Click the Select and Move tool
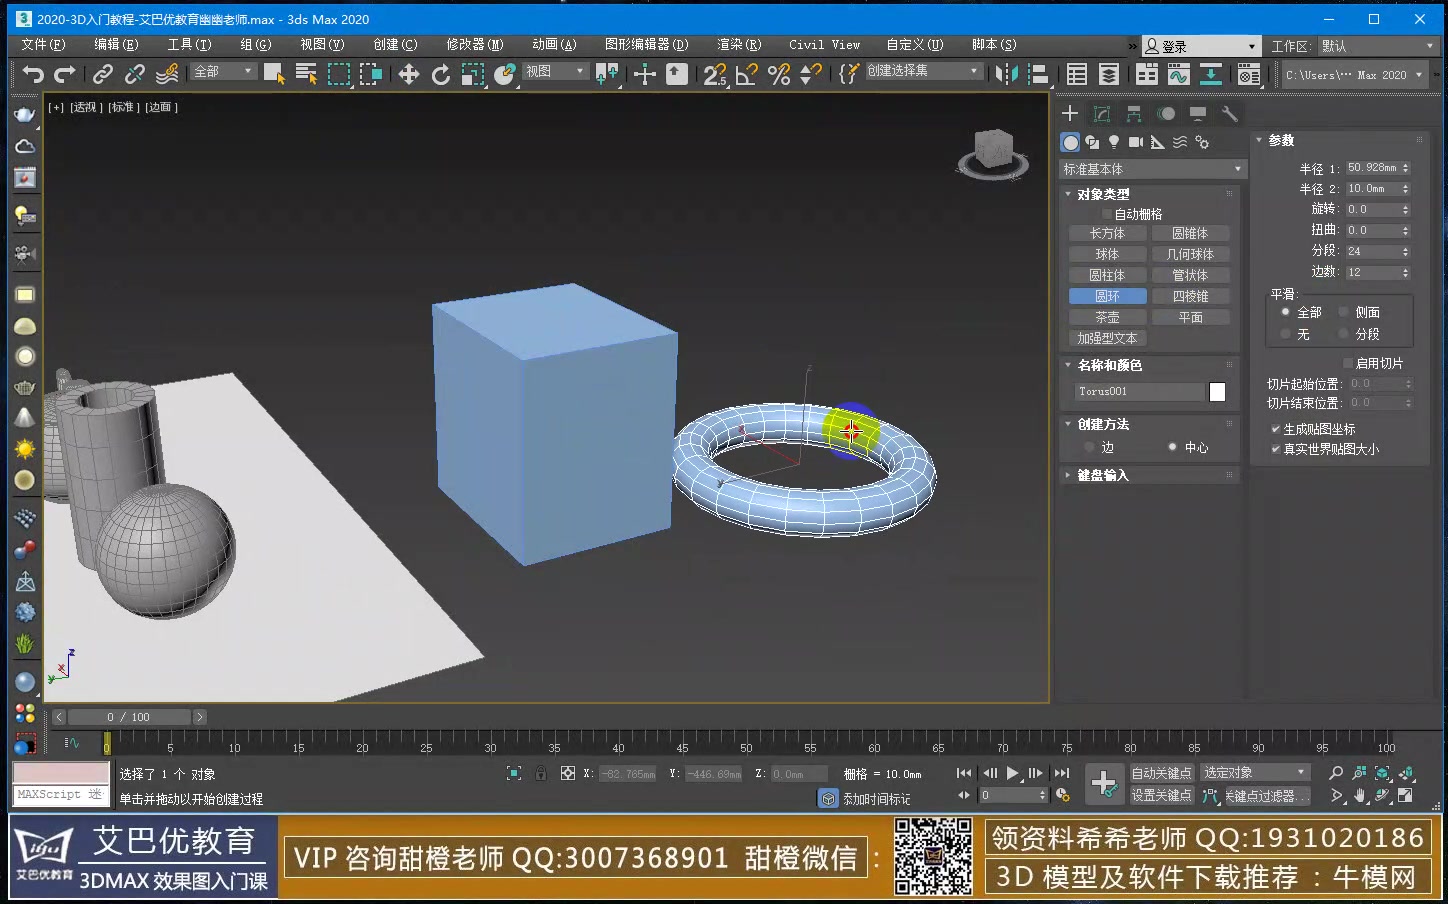1448x904 pixels. (408, 74)
